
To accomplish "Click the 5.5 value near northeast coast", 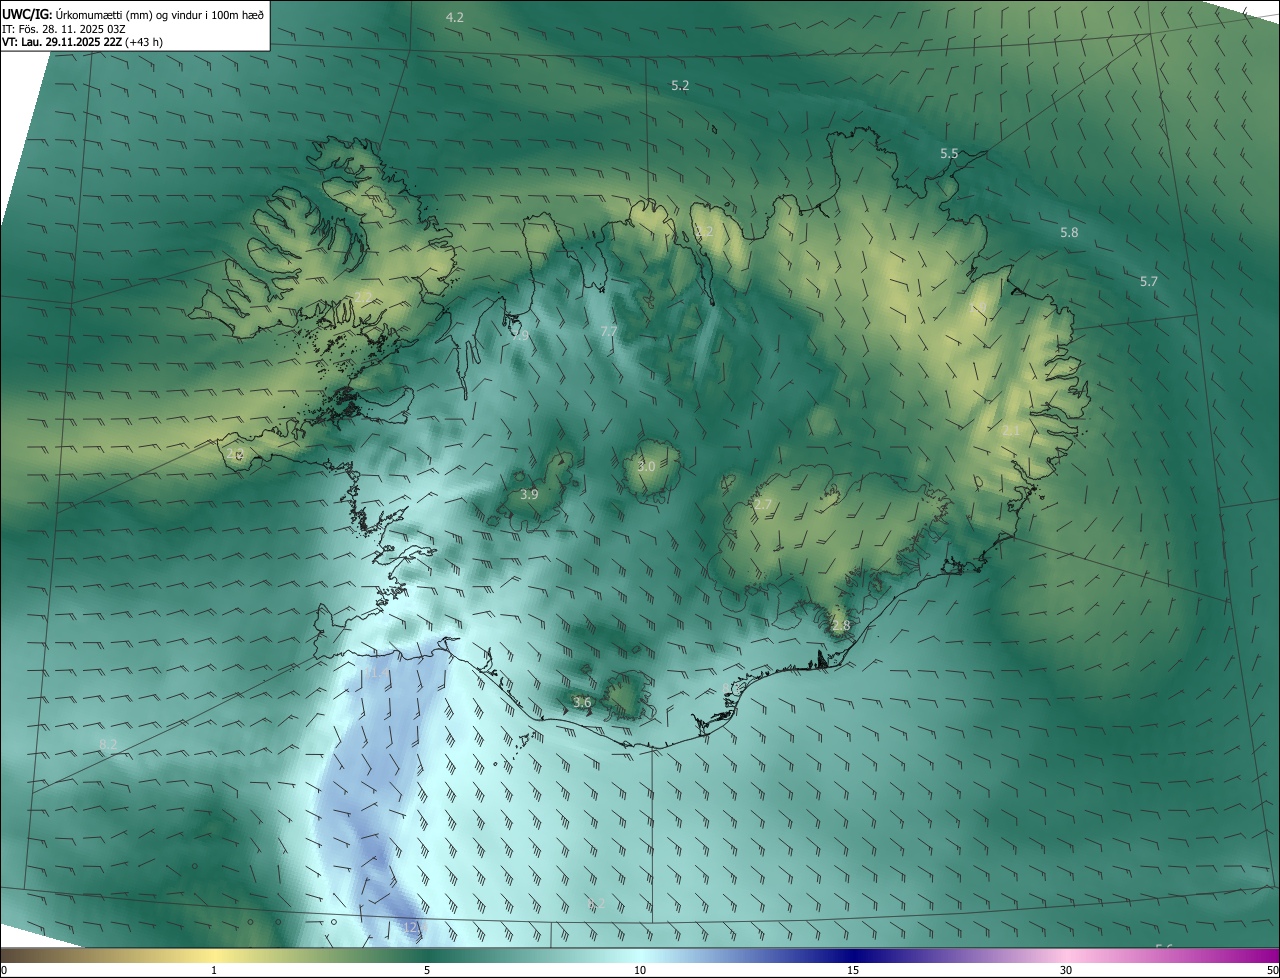I will (949, 153).
